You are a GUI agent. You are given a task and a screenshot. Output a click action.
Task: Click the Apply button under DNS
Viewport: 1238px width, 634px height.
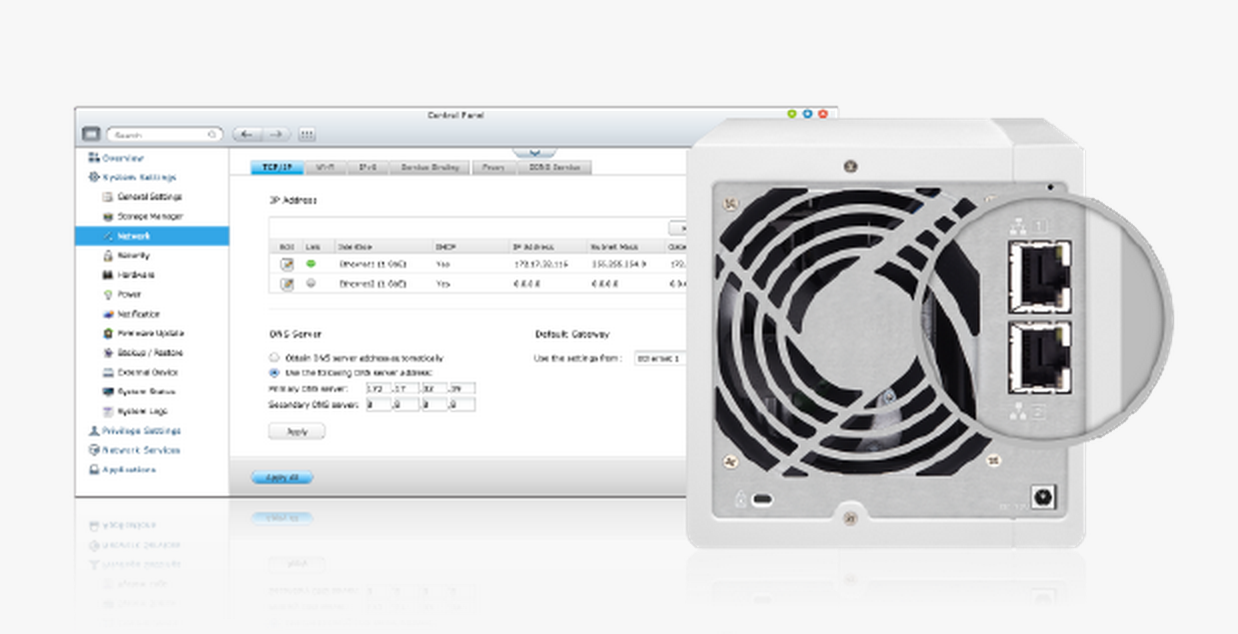coord(297,432)
